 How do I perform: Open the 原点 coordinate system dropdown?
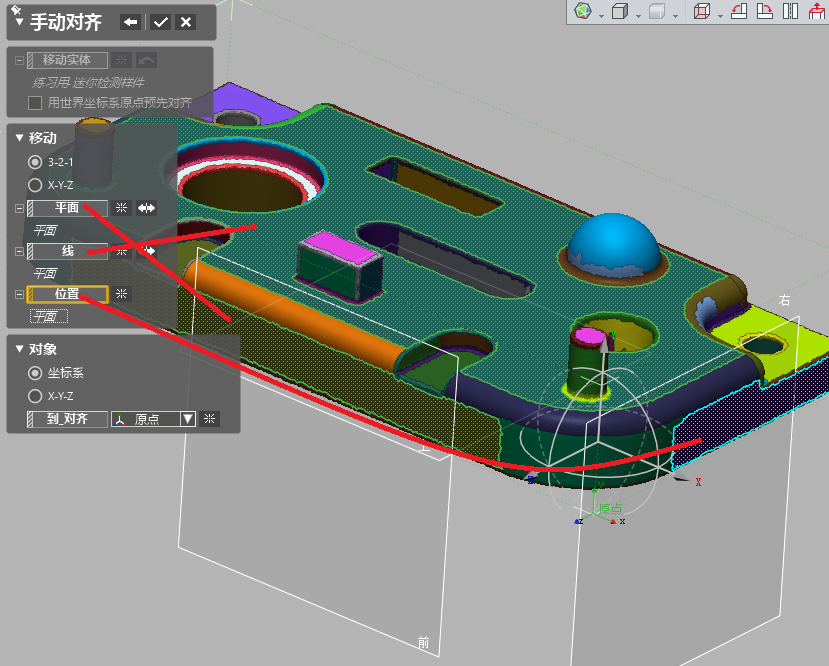point(187,419)
